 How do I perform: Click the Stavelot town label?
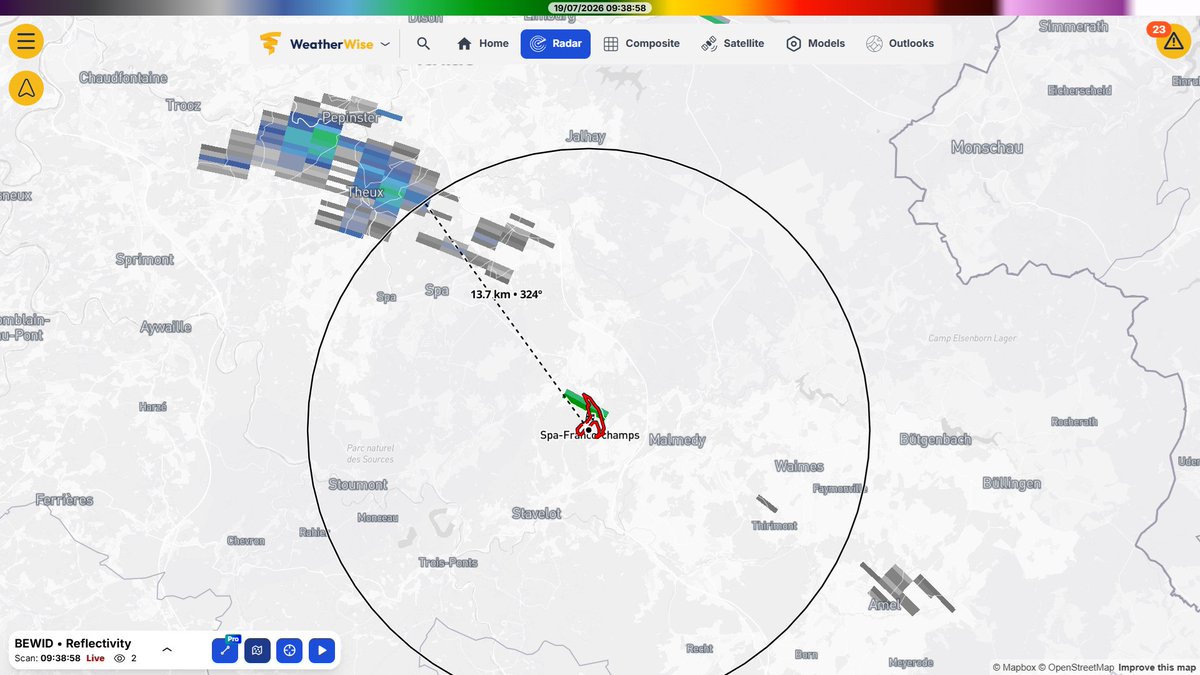[x=537, y=513]
